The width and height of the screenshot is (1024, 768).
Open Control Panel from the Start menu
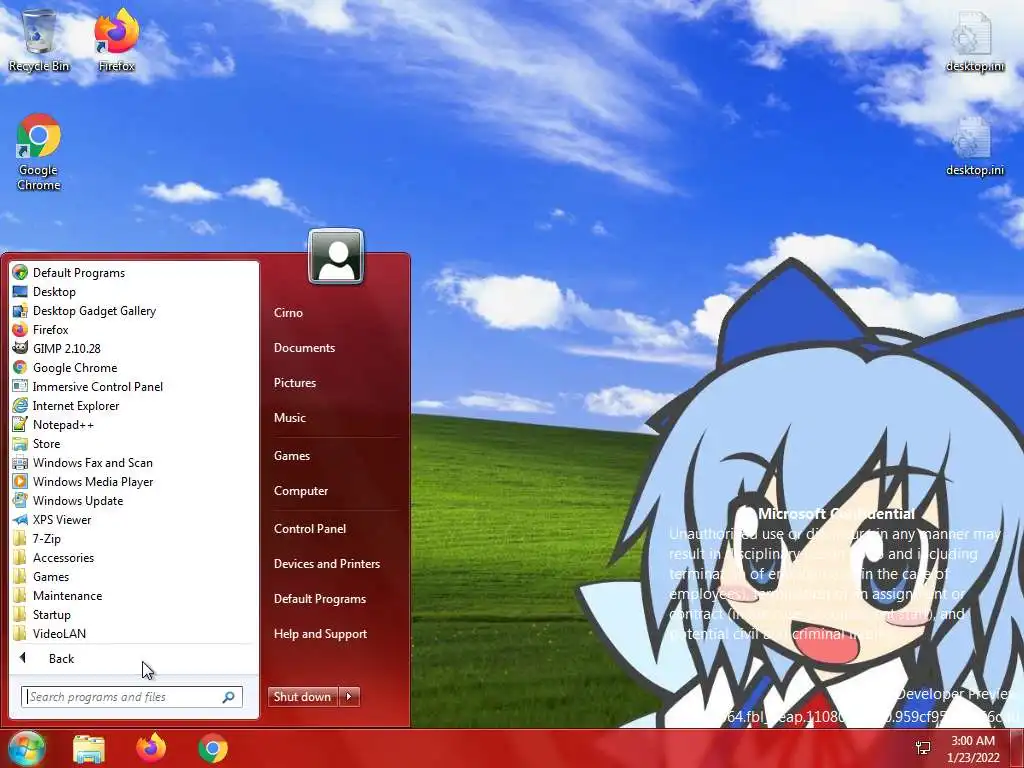coord(310,528)
